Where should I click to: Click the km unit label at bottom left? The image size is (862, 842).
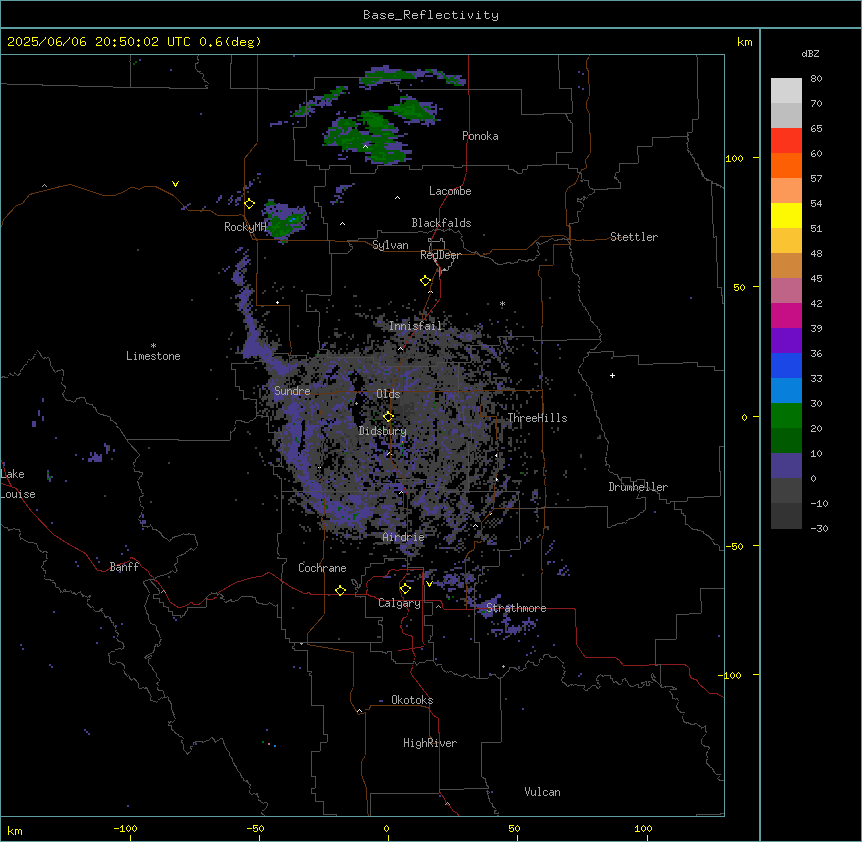point(15,830)
